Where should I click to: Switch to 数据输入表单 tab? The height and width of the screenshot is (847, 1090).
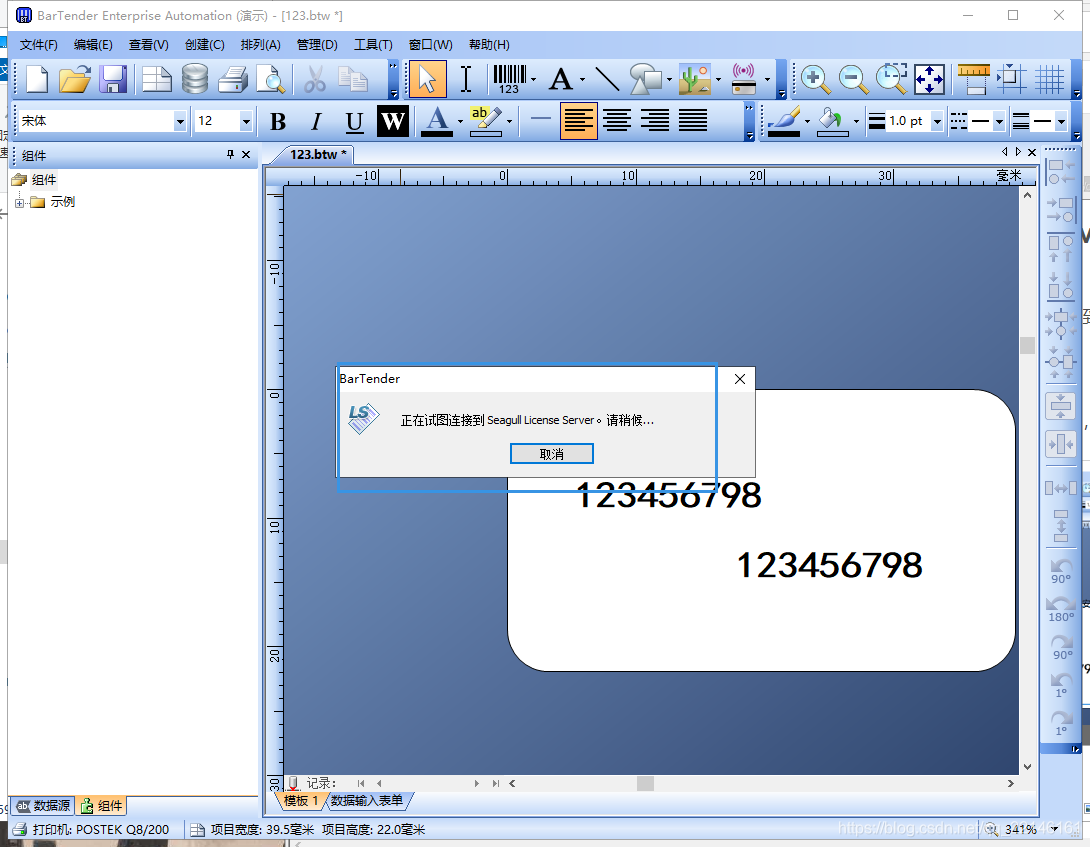[x=367, y=800]
